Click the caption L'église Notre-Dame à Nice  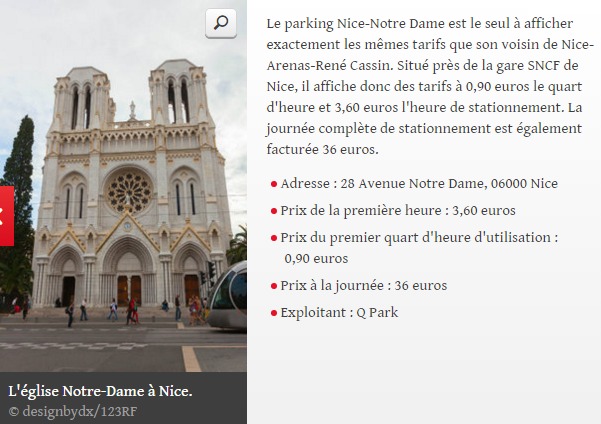(x=100, y=391)
